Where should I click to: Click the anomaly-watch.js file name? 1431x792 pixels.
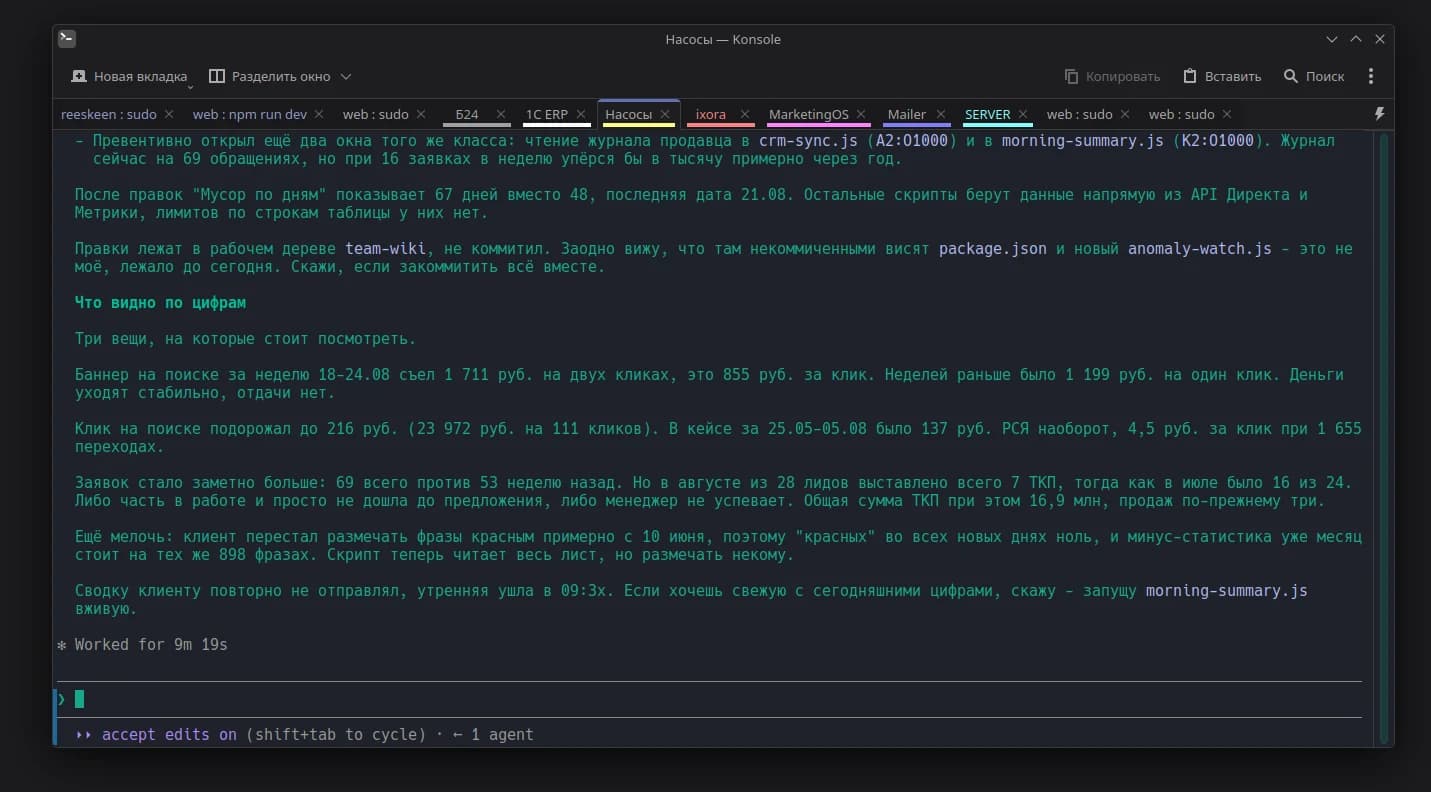pos(1200,248)
